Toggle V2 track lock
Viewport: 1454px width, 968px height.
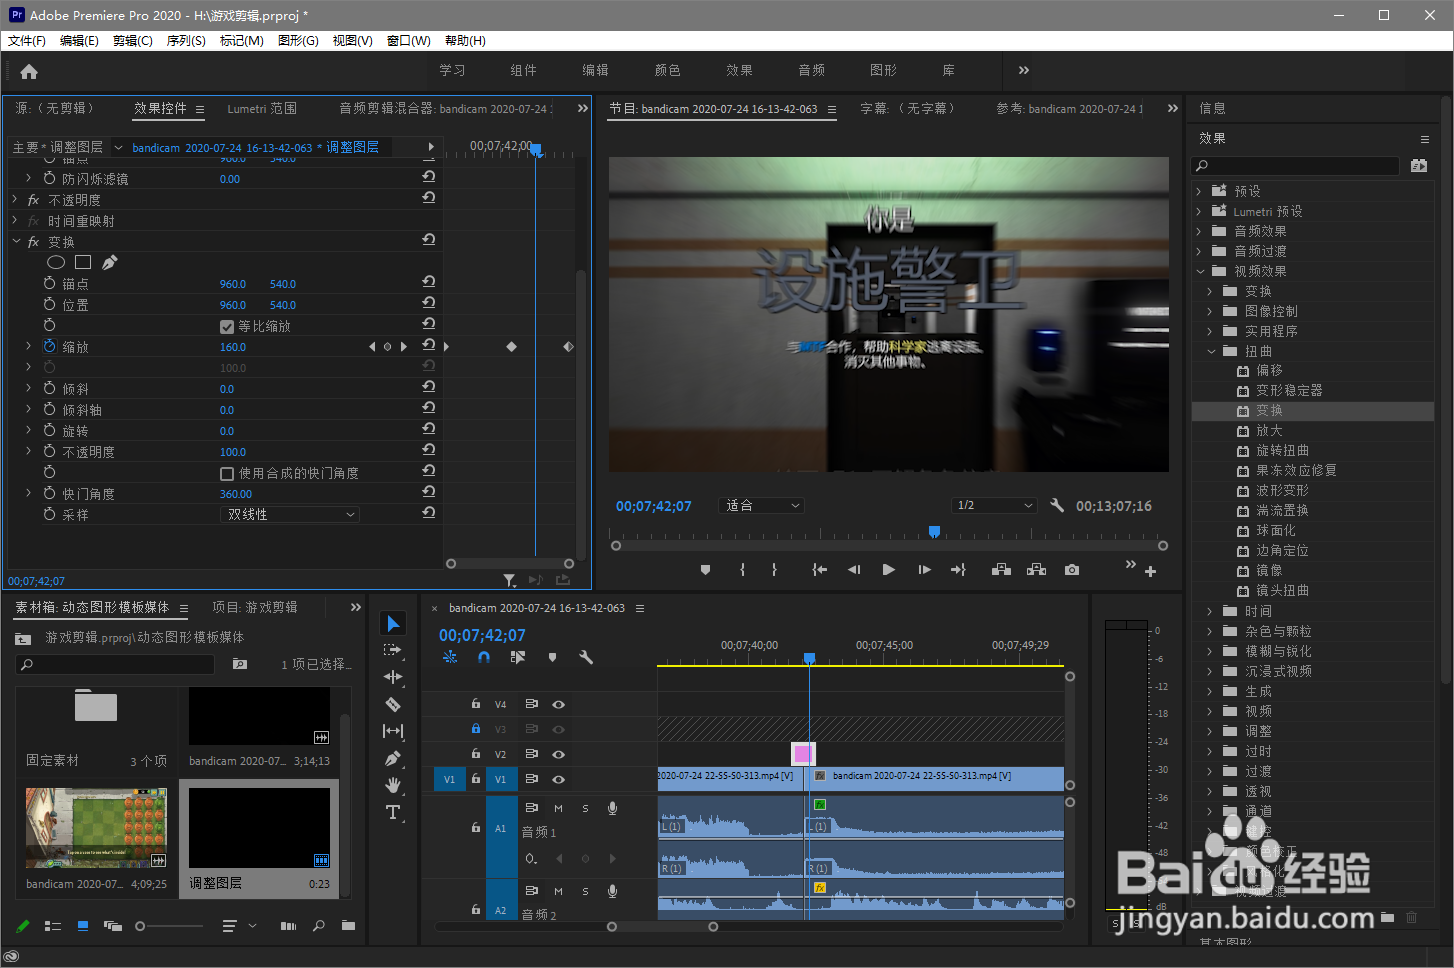coord(476,754)
